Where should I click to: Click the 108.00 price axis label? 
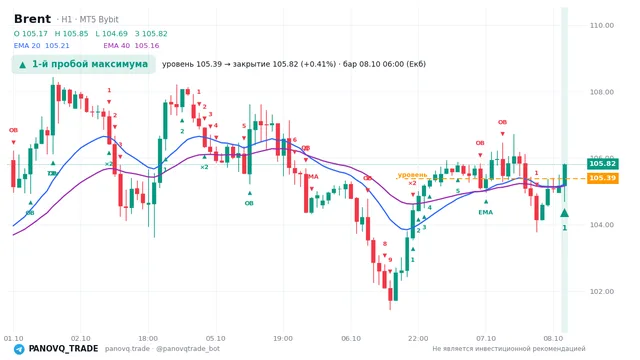(x=602, y=92)
